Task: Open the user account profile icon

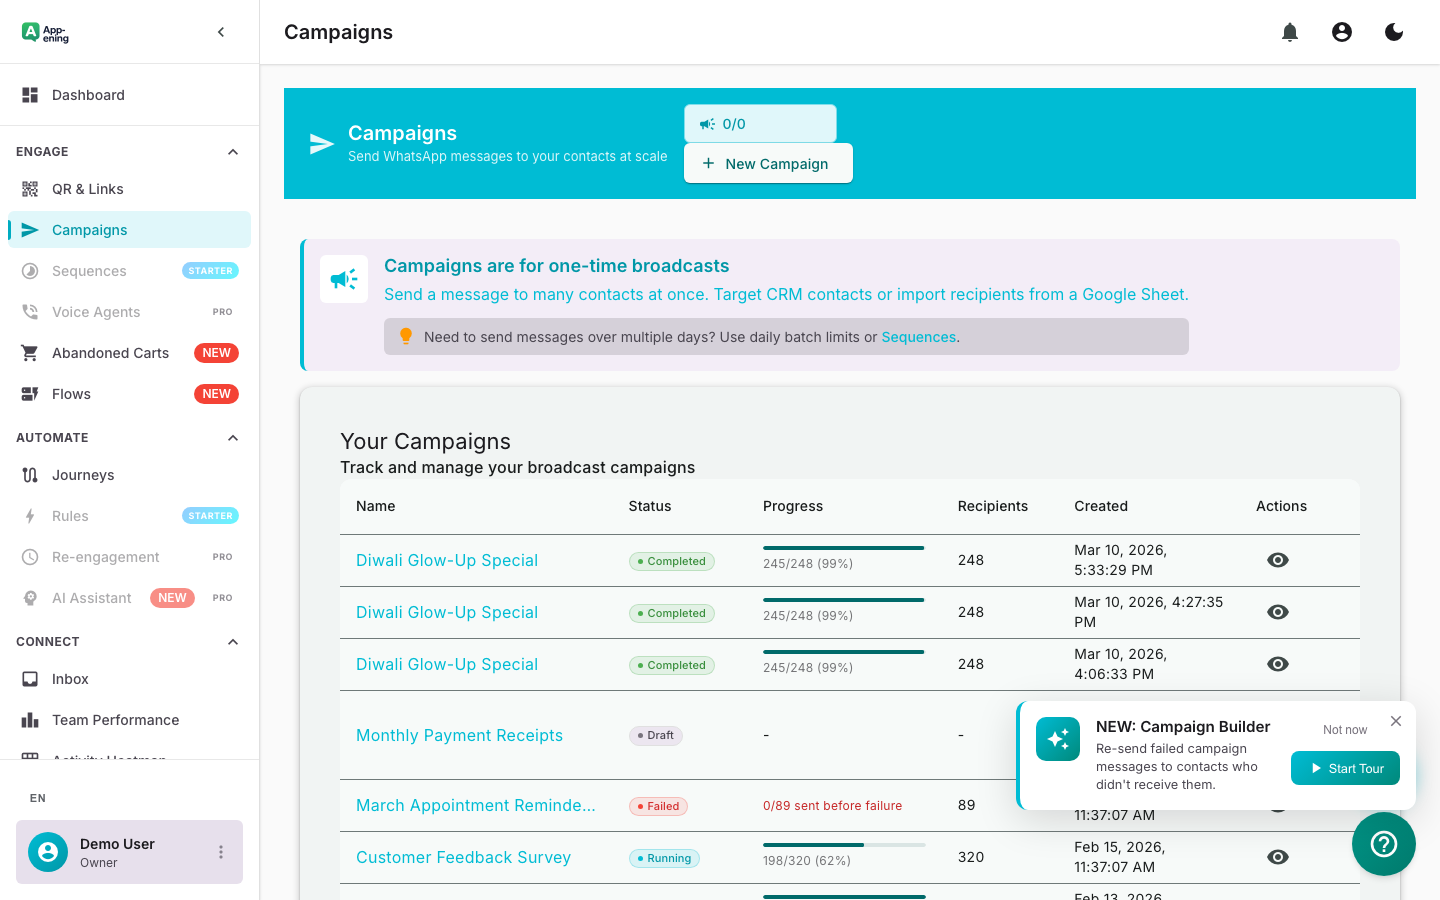Action: [1341, 32]
